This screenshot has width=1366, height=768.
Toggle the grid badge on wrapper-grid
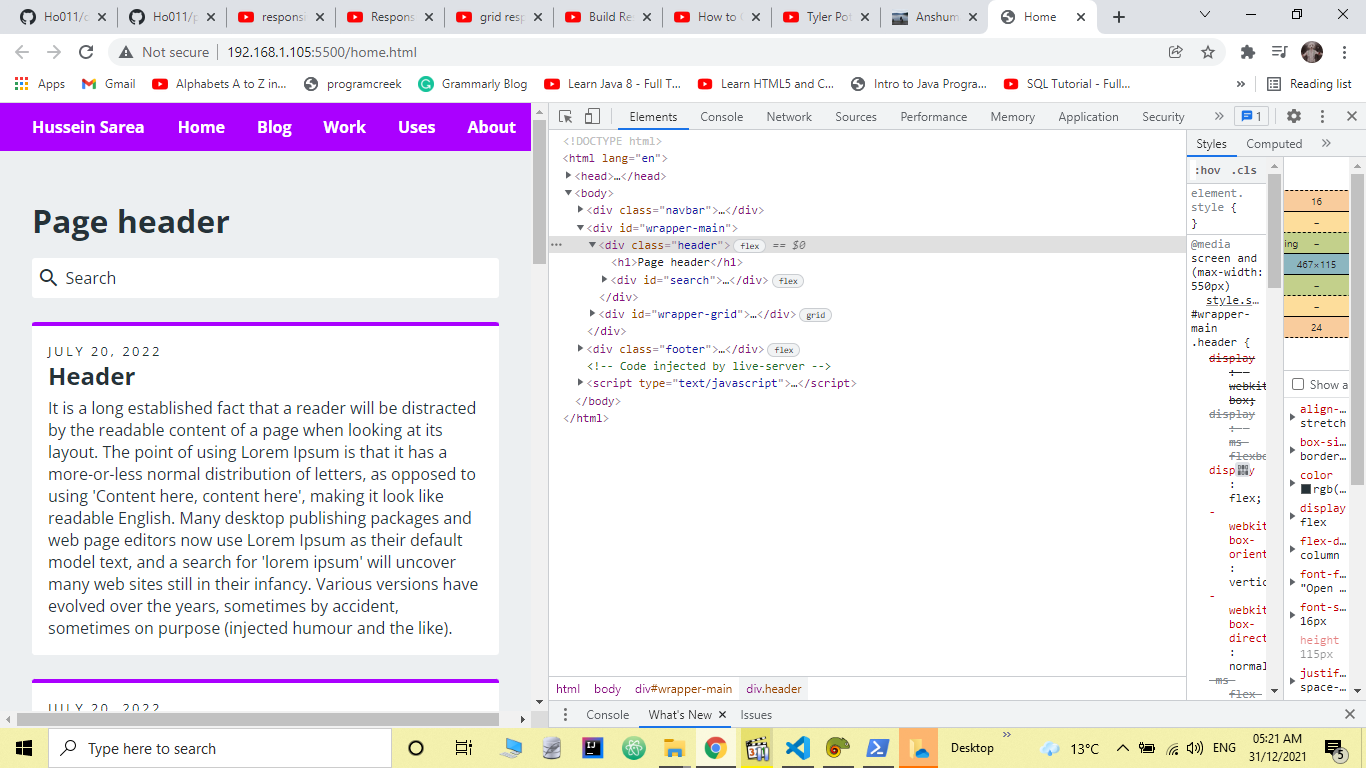815,315
